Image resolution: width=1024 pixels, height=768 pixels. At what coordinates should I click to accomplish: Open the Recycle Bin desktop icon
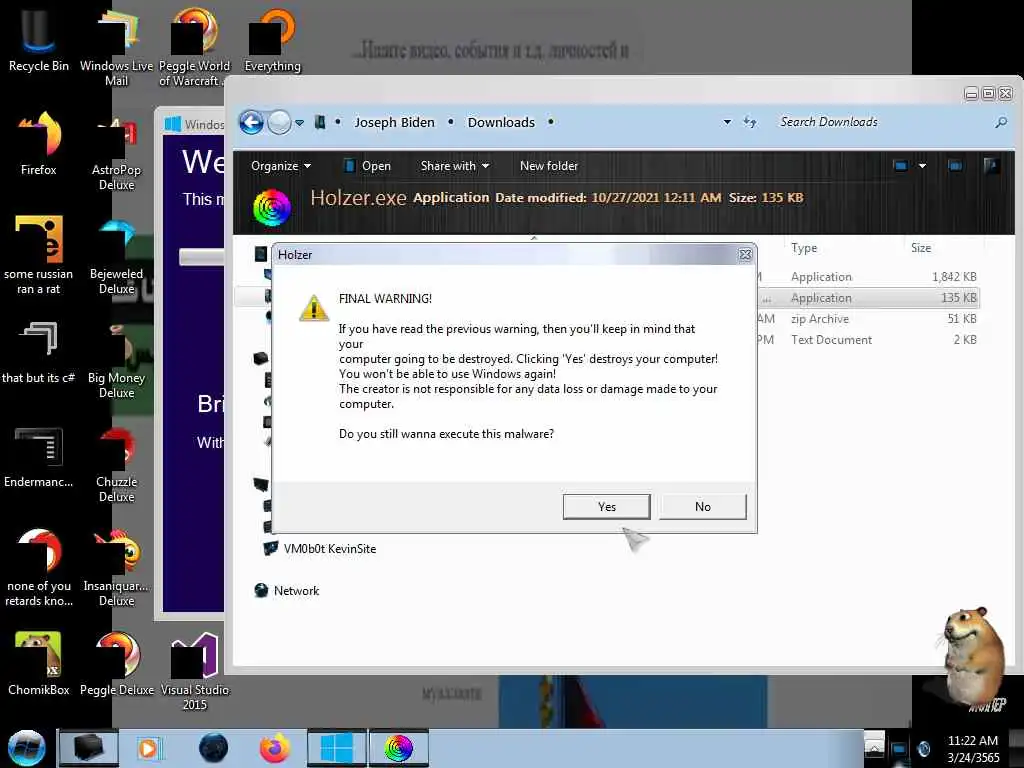39,40
